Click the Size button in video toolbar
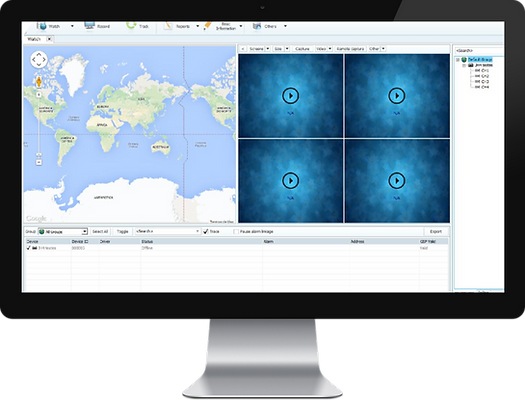Screen dimensions: 525x400 (278, 49)
